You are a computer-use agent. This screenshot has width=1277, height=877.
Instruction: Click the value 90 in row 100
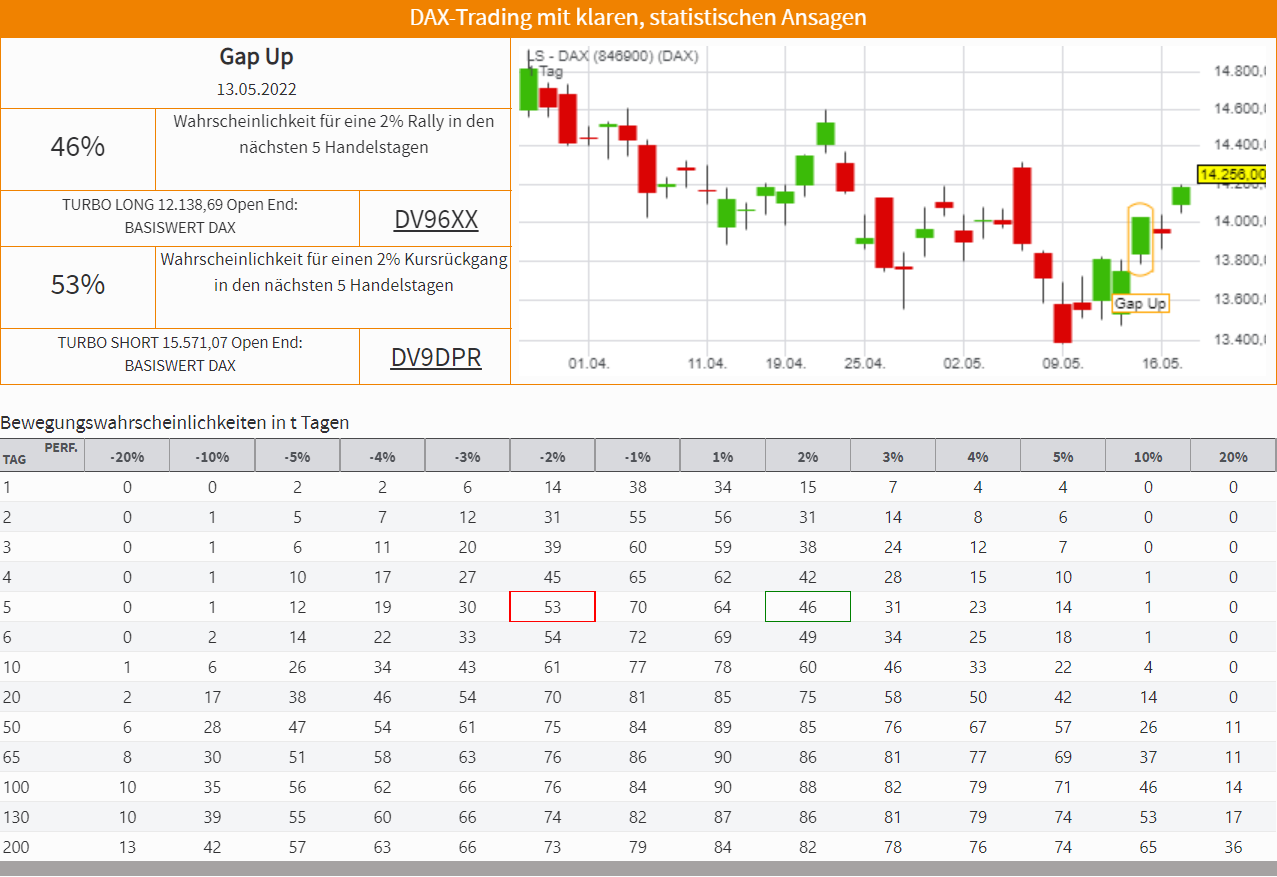point(722,787)
